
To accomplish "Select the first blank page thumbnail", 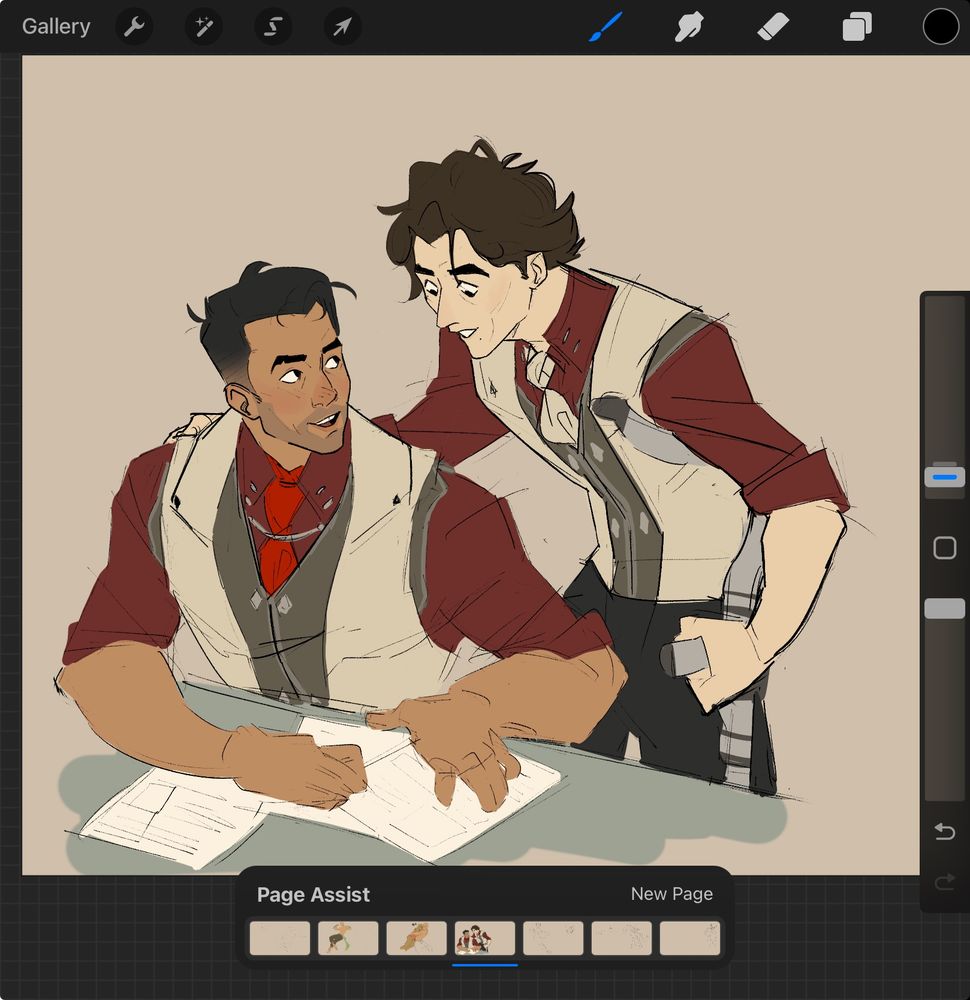I will pos(279,938).
